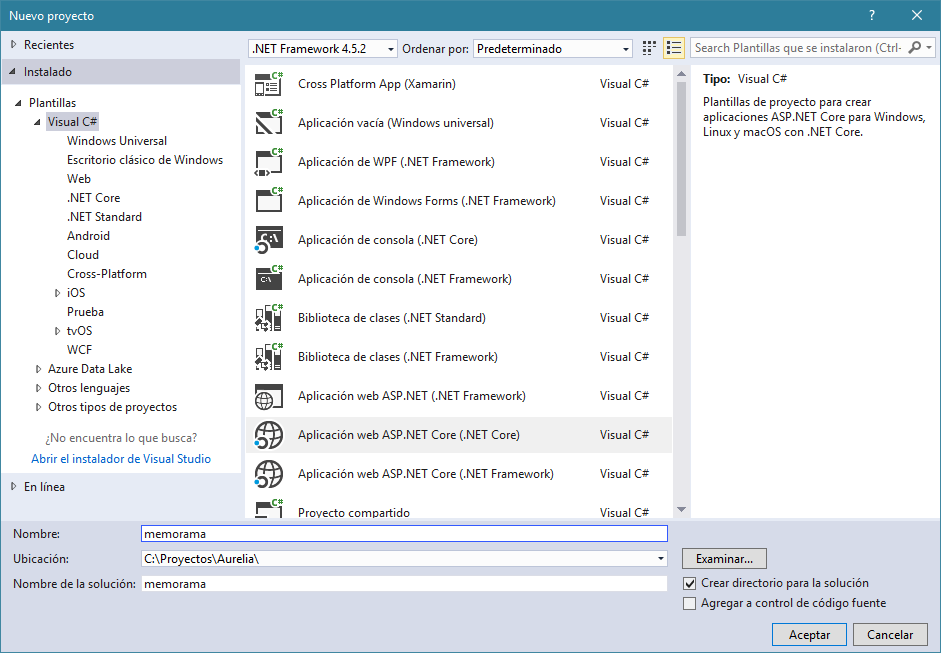The image size is (941, 653).
Task: Click the Biblioteca de clases (.NET Standard) icon
Action: coord(268,318)
